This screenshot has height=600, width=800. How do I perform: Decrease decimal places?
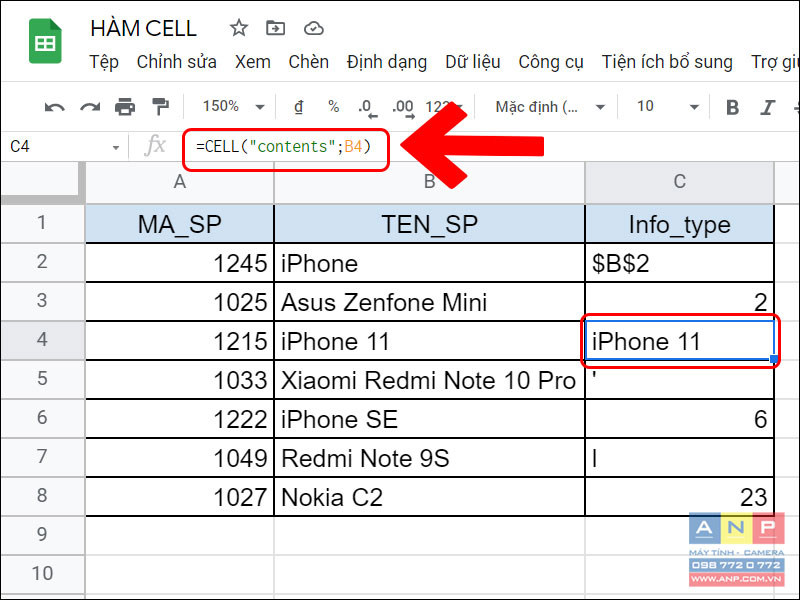367,108
